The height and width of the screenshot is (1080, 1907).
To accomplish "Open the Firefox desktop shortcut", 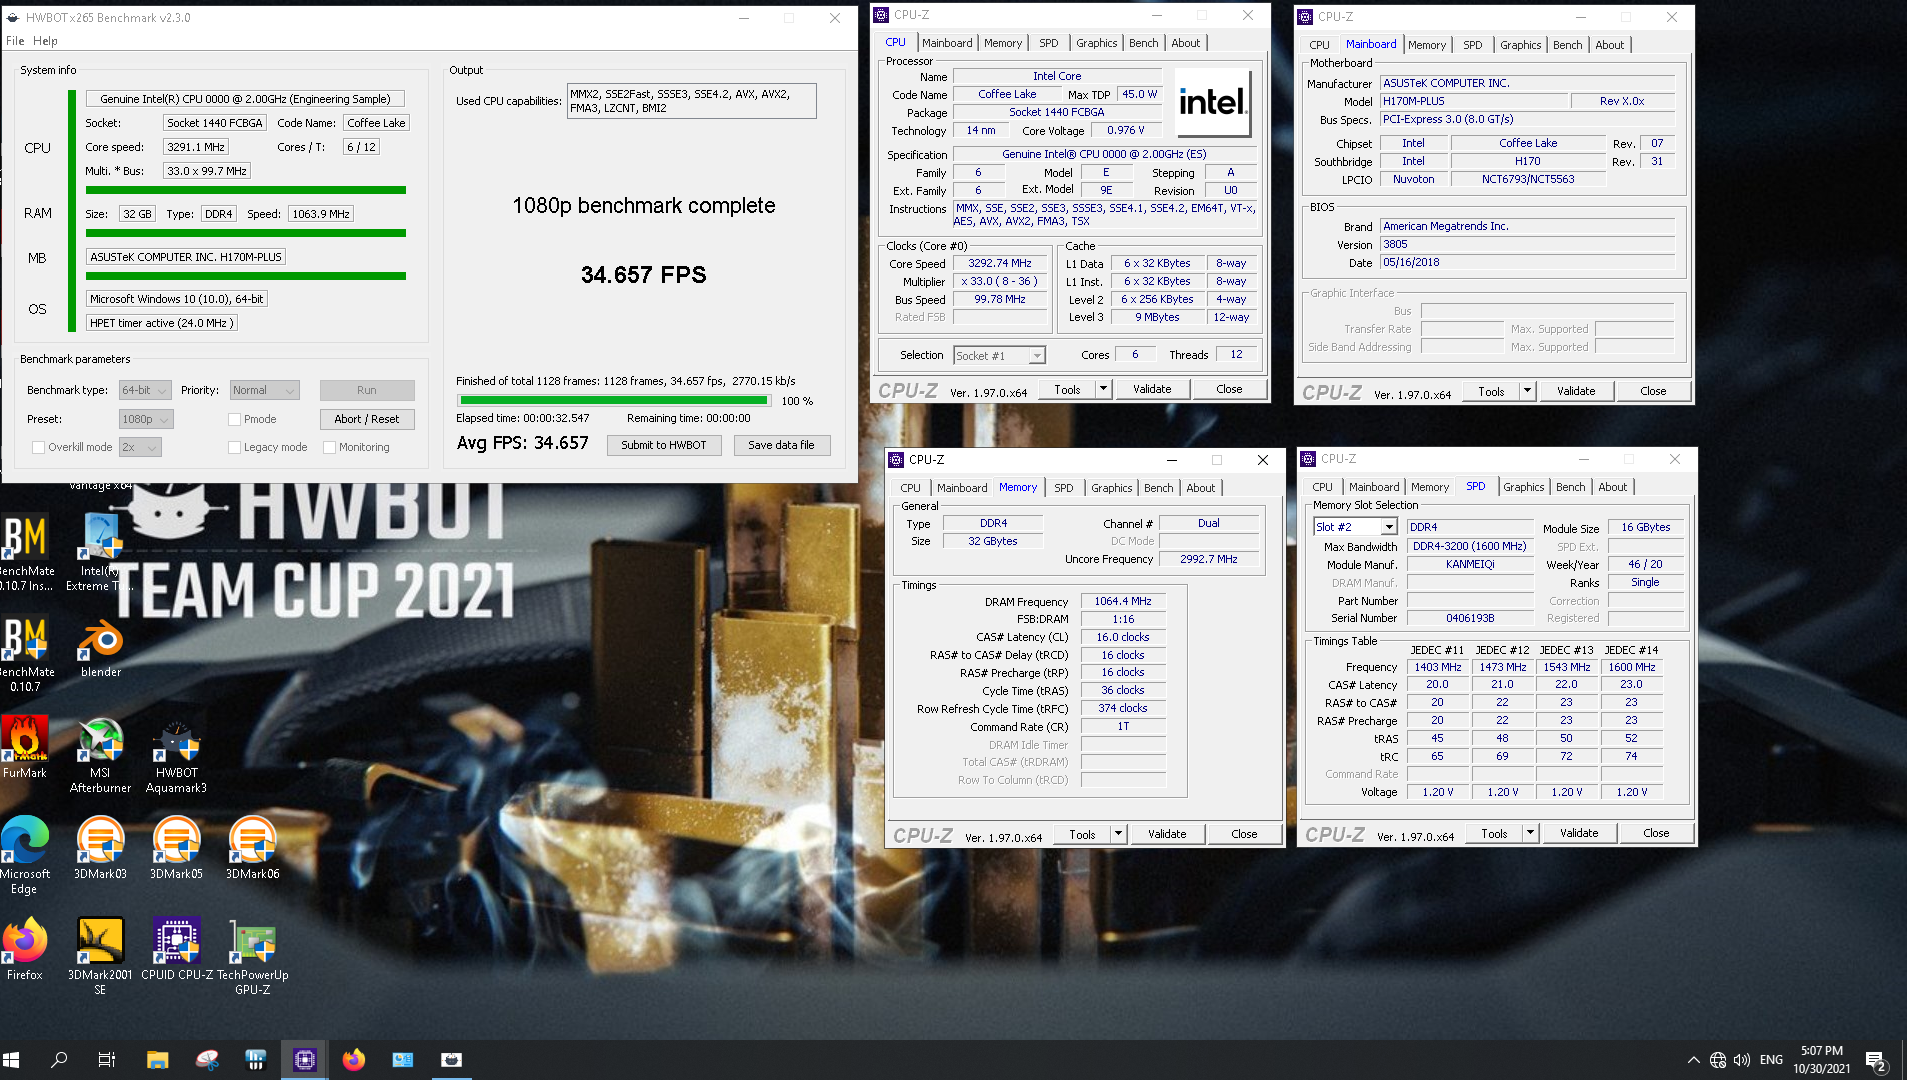I will (25, 949).
